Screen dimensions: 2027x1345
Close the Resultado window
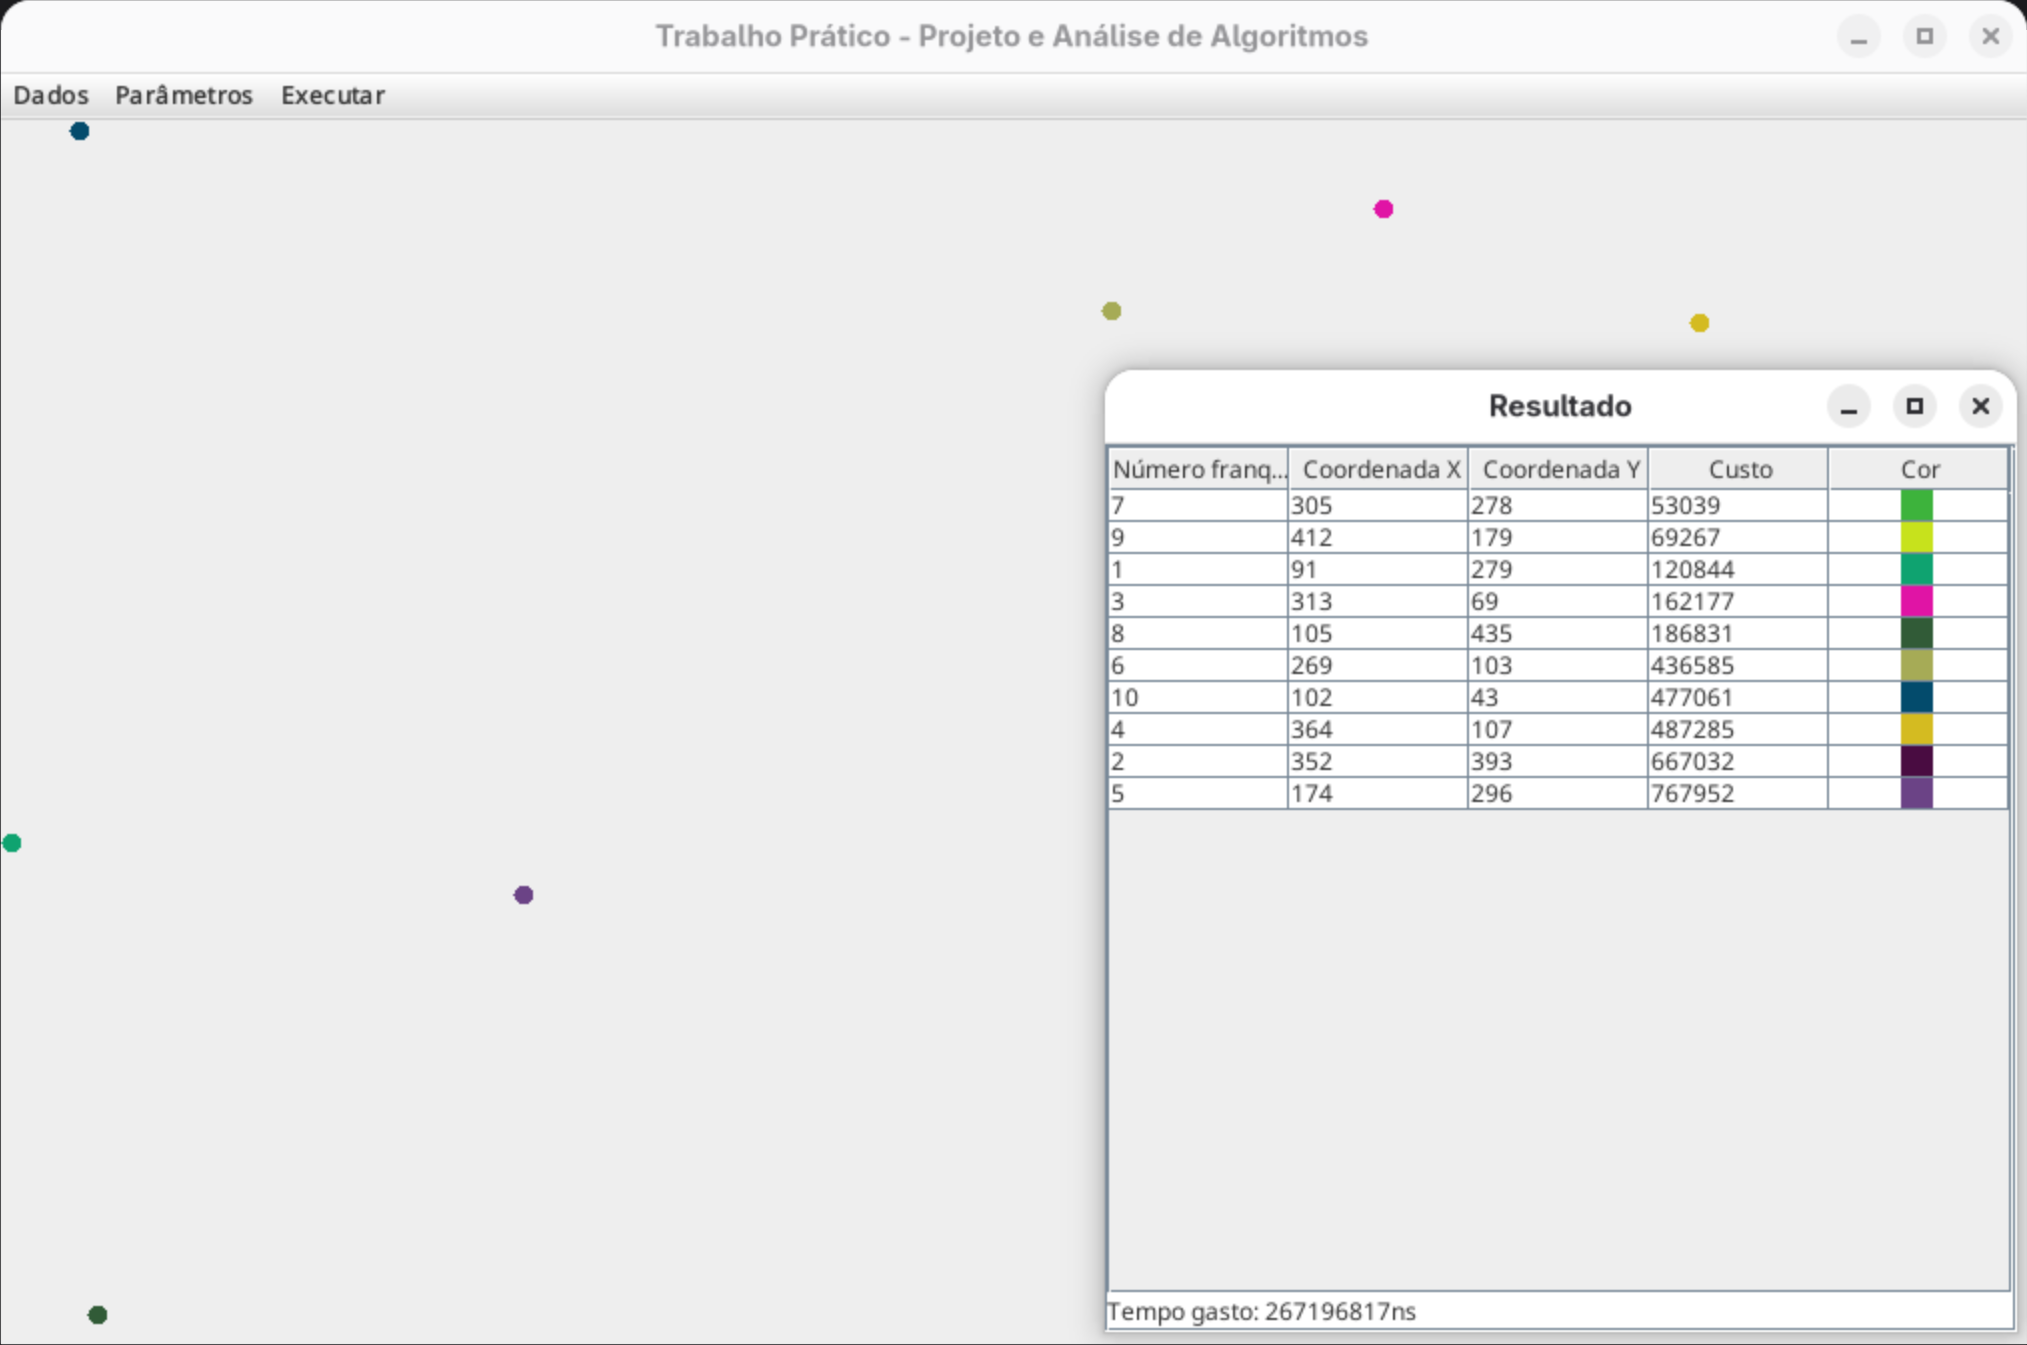(1980, 407)
